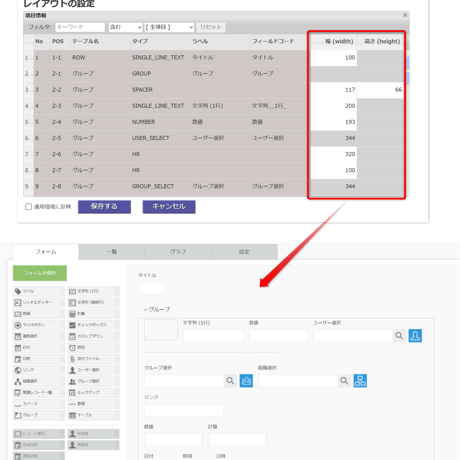This screenshot has width=460, height=460.
Task: Select the ユーザー選択 field in the palette
Action: point(93,370)
